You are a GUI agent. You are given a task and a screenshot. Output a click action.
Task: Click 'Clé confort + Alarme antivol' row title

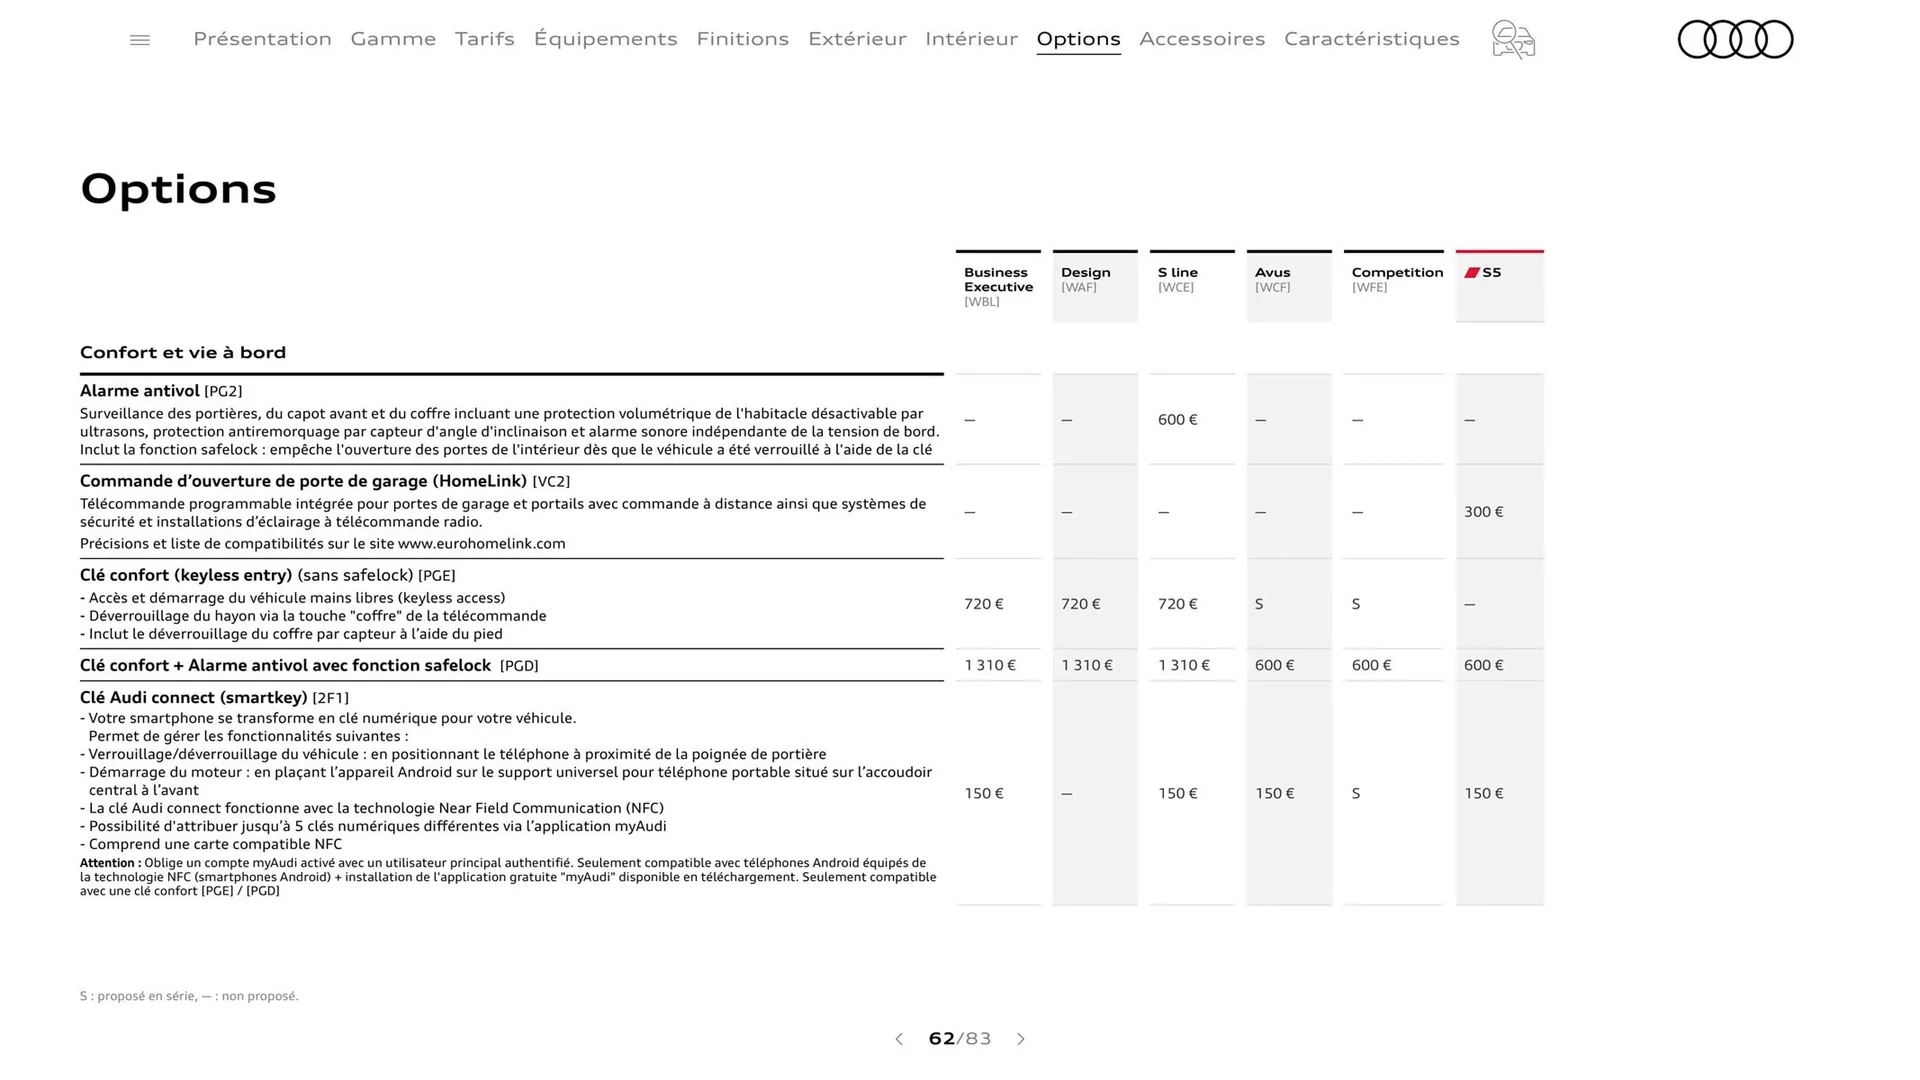pos(309,665)
